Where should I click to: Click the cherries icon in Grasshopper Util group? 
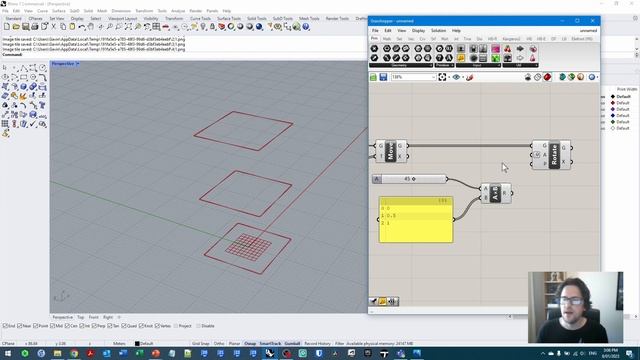click(507, 49)
